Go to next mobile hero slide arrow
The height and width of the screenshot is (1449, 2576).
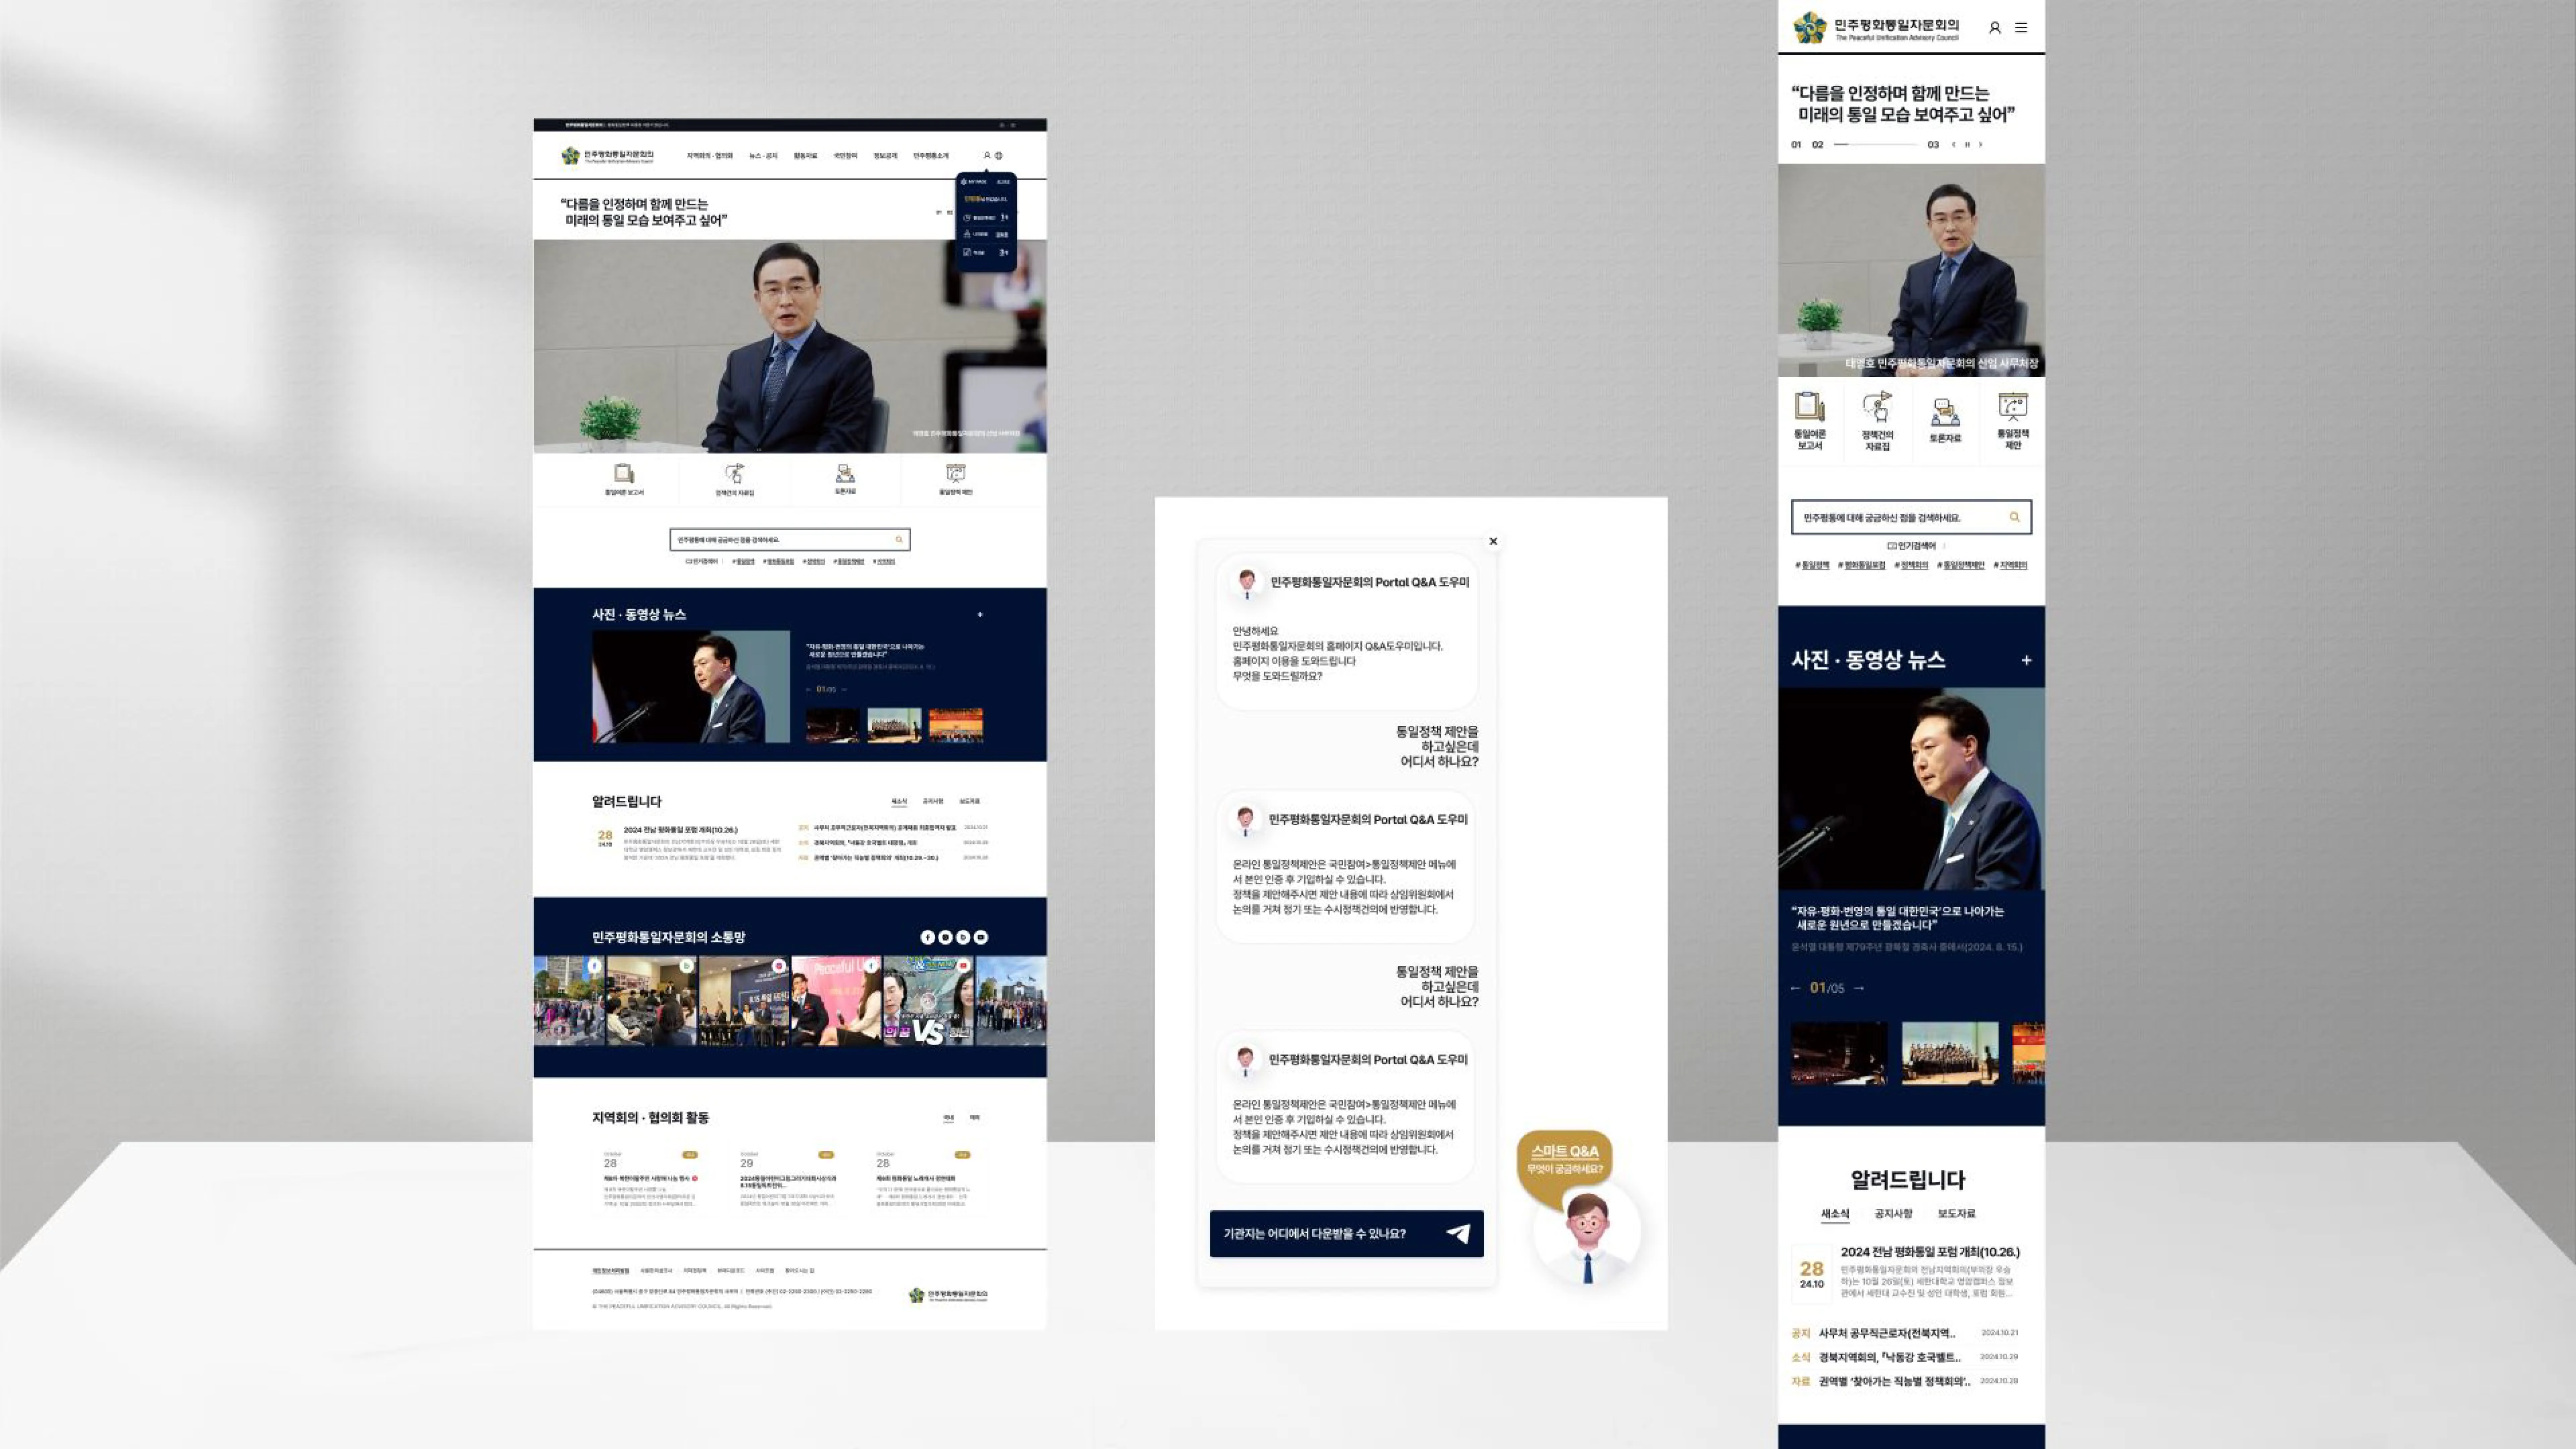click(x=1980, y=144)
